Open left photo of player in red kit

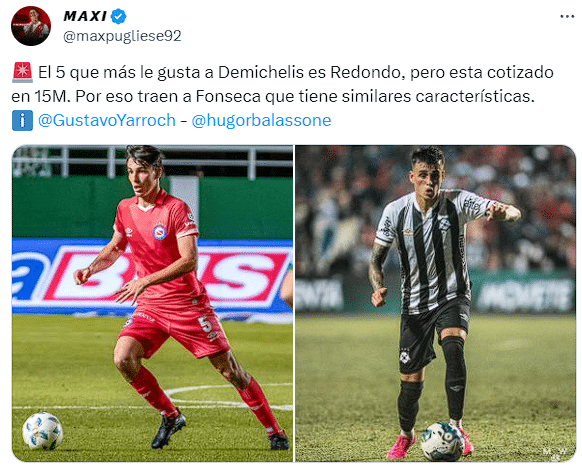coord(153,303)
